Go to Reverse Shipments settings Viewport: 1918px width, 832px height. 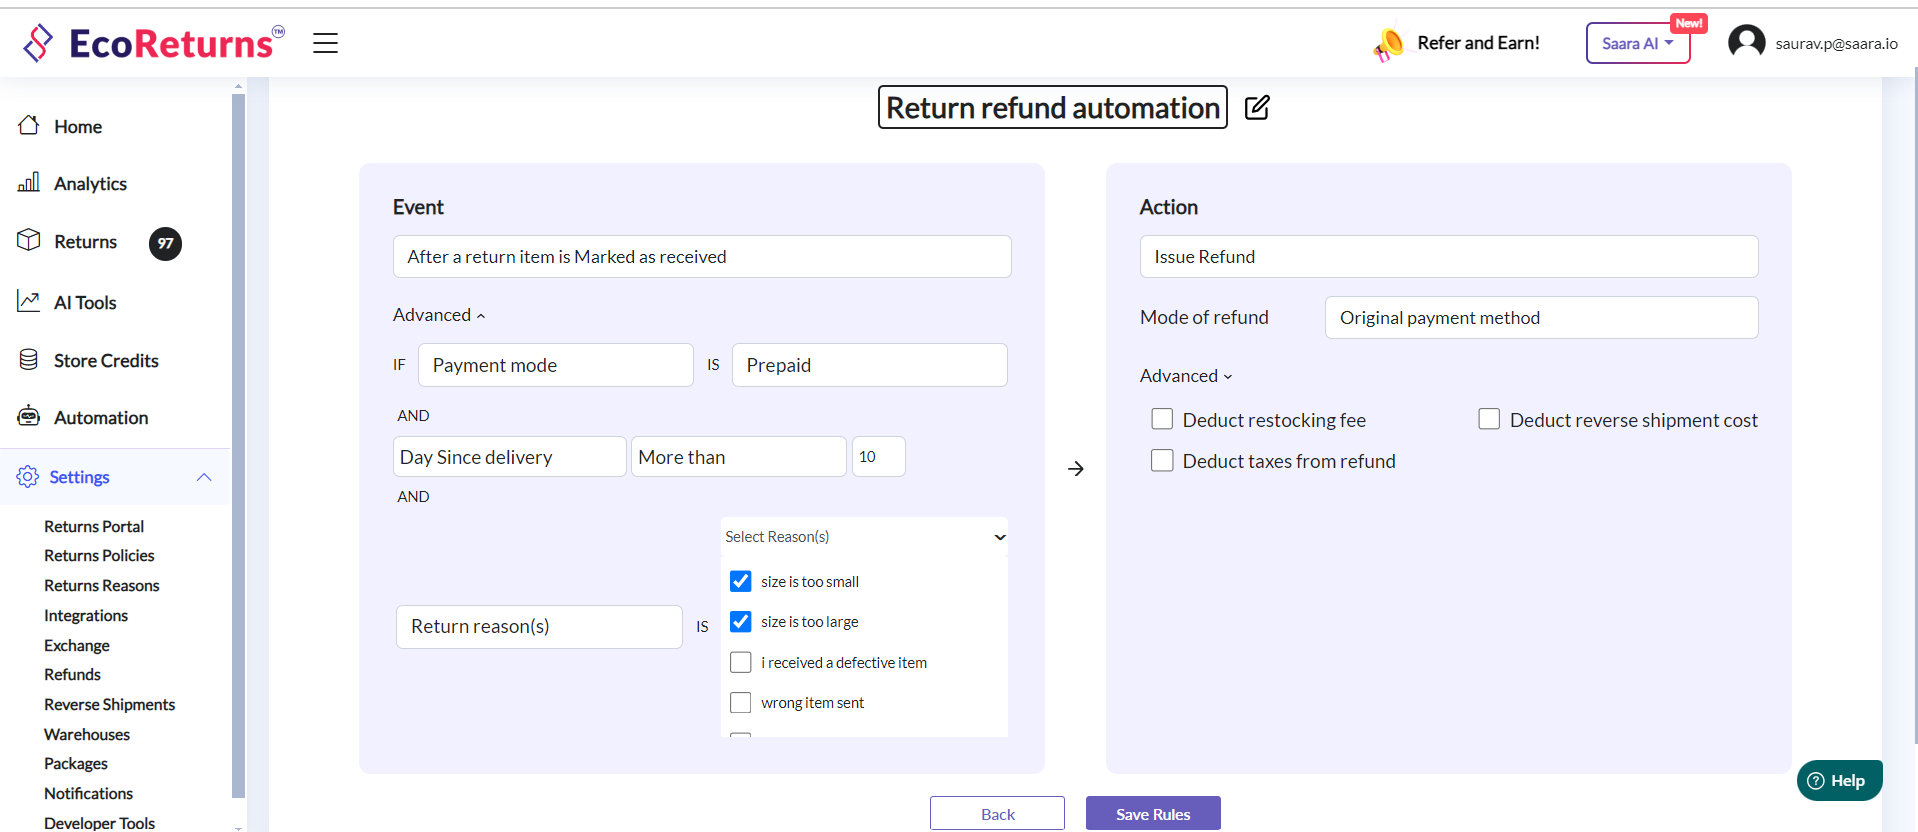click(109, 705)
